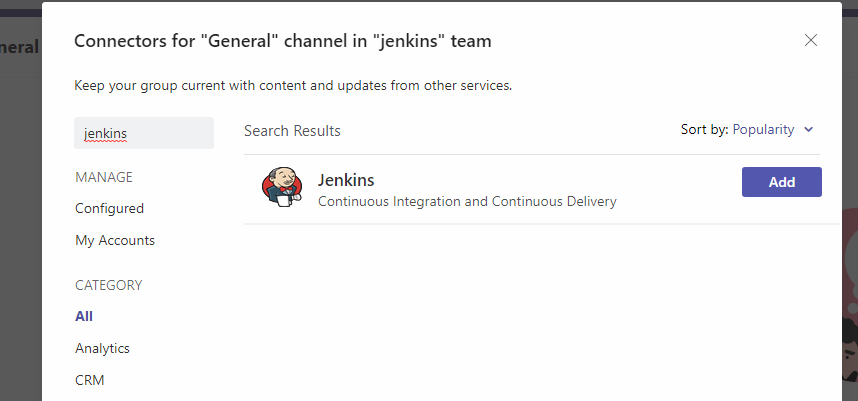The height and width of the screenshot is (401, 858).
Task: Click the MANAGE section label
Action: (x=104, y=177)
